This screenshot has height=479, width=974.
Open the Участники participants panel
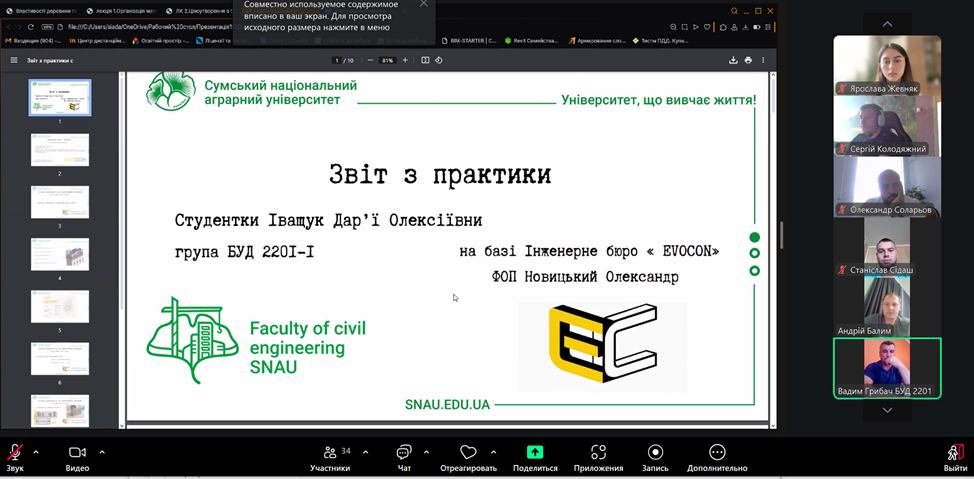pos(330,457)
